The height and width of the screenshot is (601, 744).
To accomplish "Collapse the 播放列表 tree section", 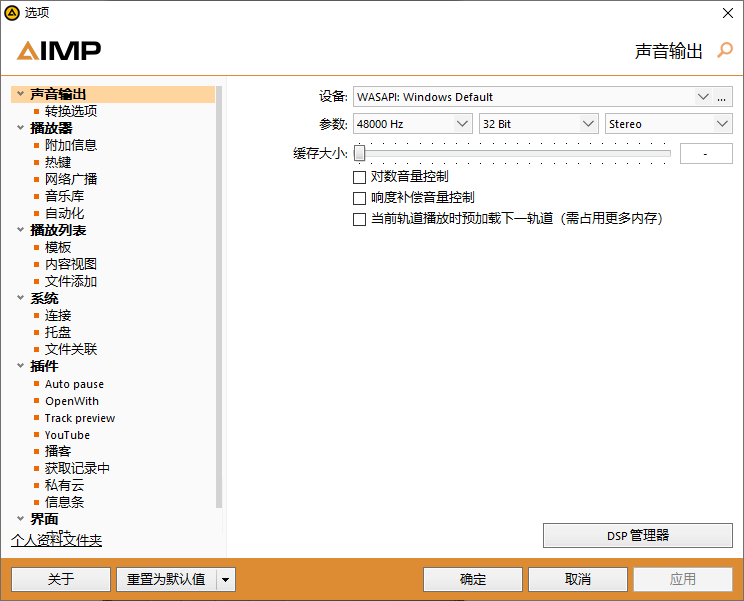I will click(x=20, y=230).
